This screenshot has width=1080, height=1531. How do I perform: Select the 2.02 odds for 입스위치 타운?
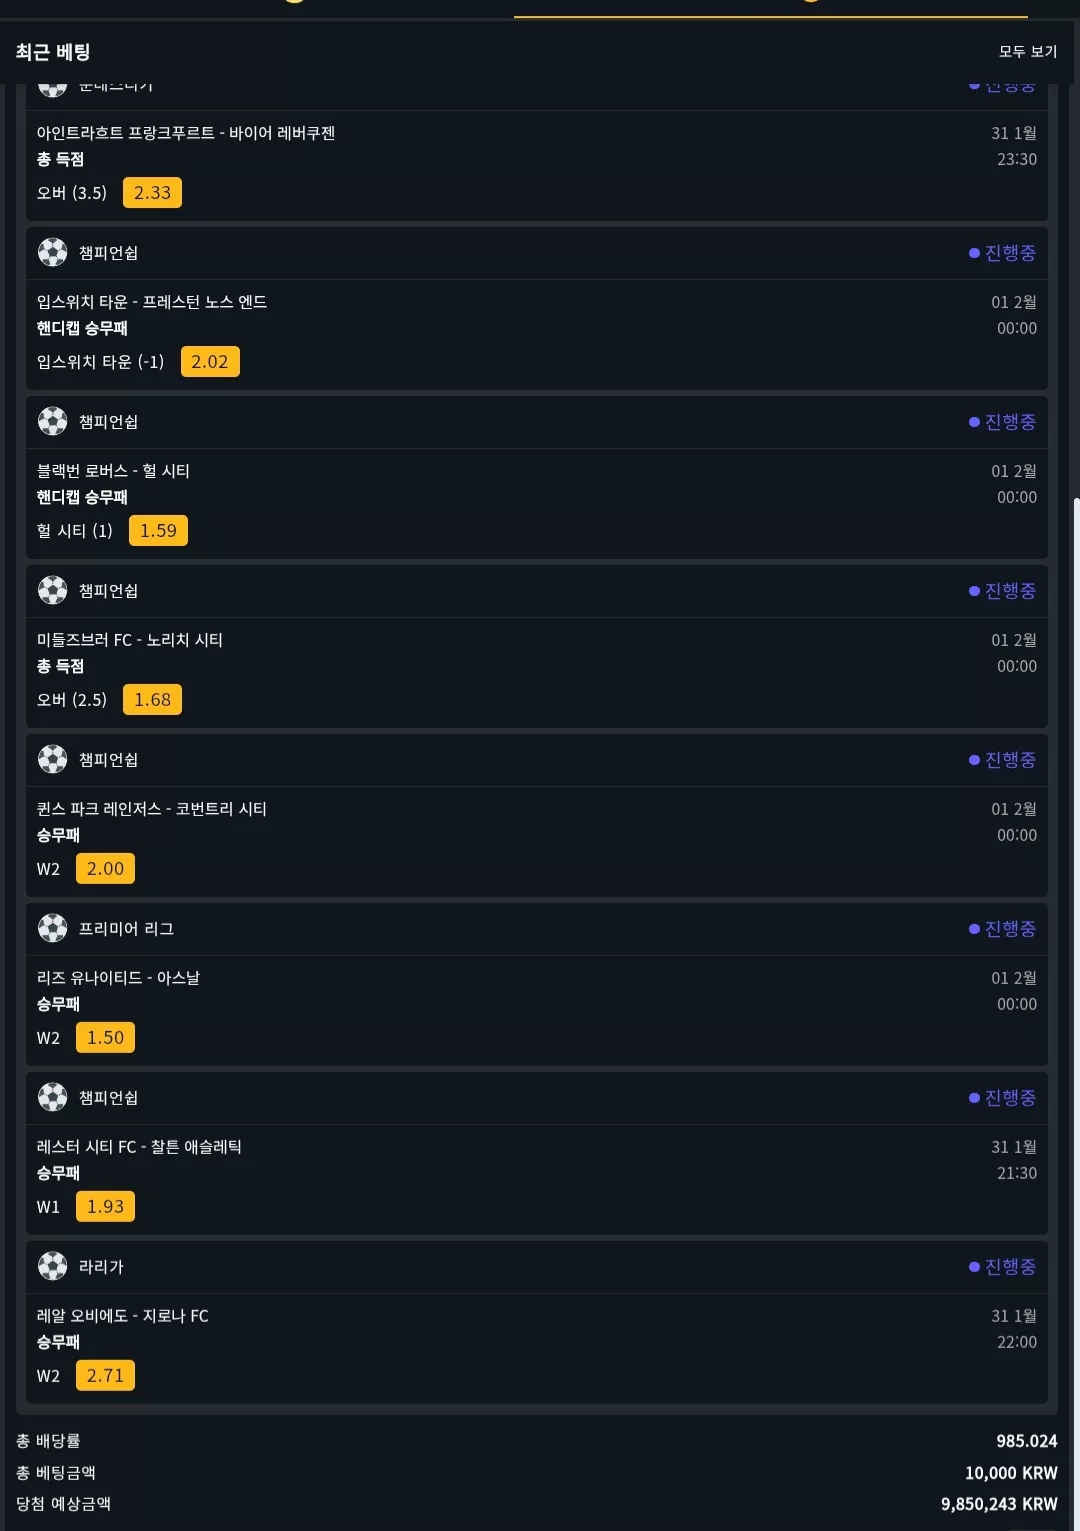[x=210, y=362]
